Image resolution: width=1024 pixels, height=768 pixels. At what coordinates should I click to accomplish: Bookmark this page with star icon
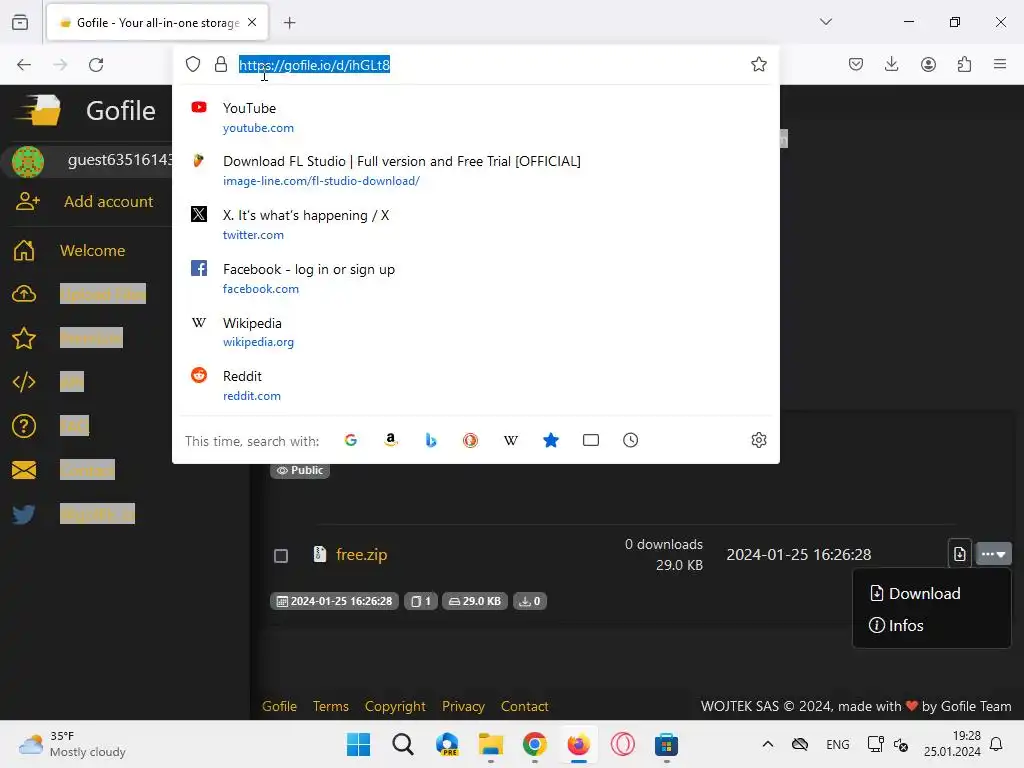pyautogui.click(x=758, y=64)
